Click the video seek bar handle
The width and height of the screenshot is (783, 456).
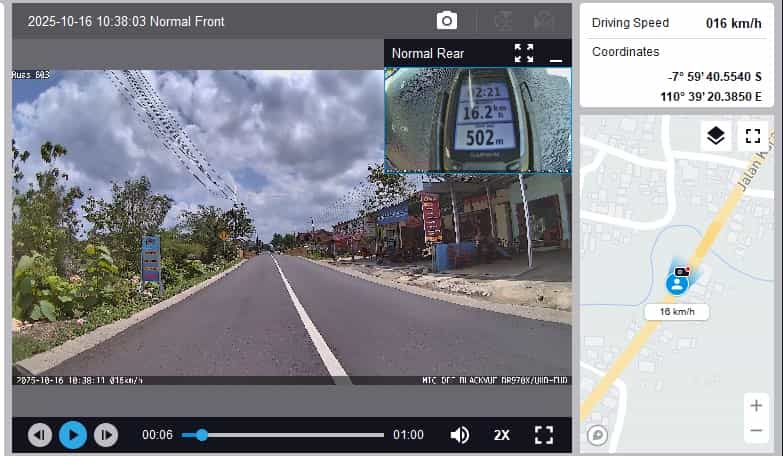[202, 435]
